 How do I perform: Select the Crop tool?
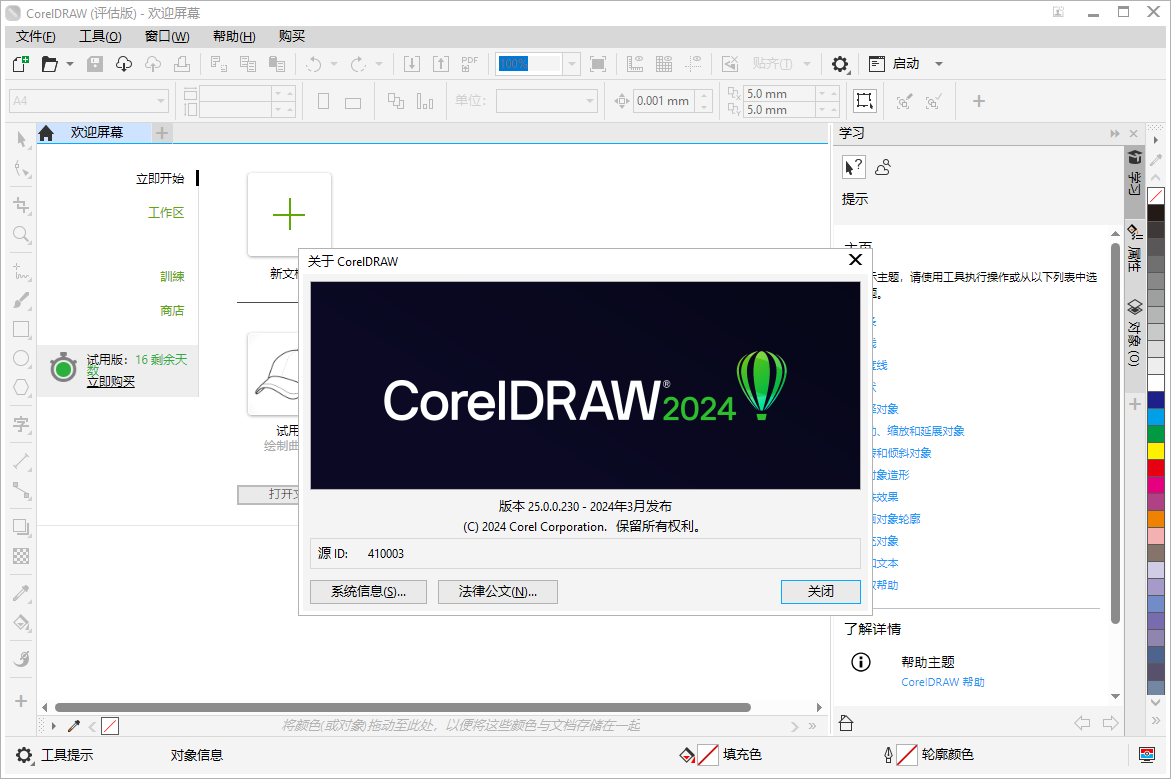(x=21, y=205)
